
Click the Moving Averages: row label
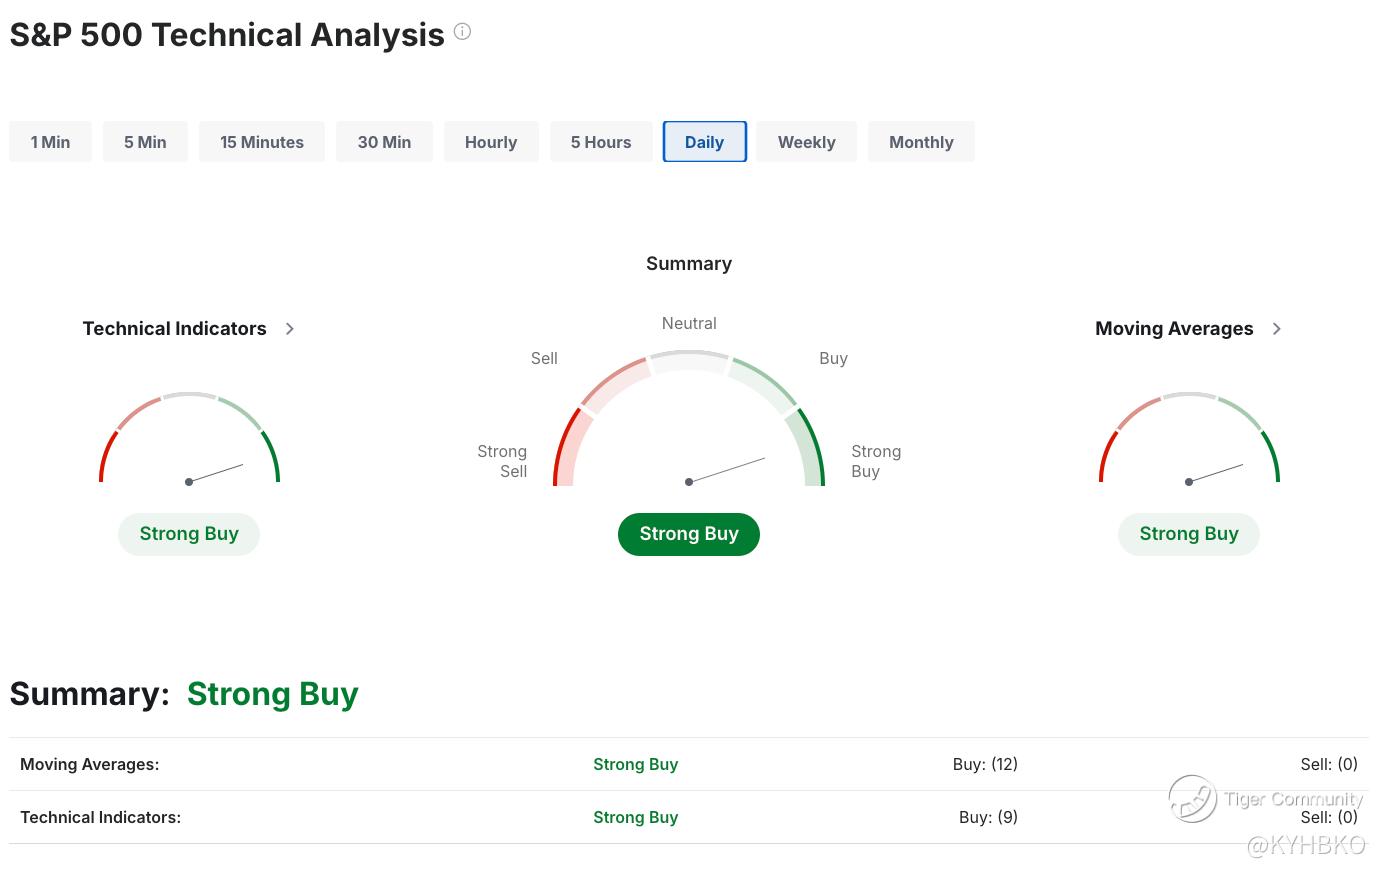pos(90,765)
